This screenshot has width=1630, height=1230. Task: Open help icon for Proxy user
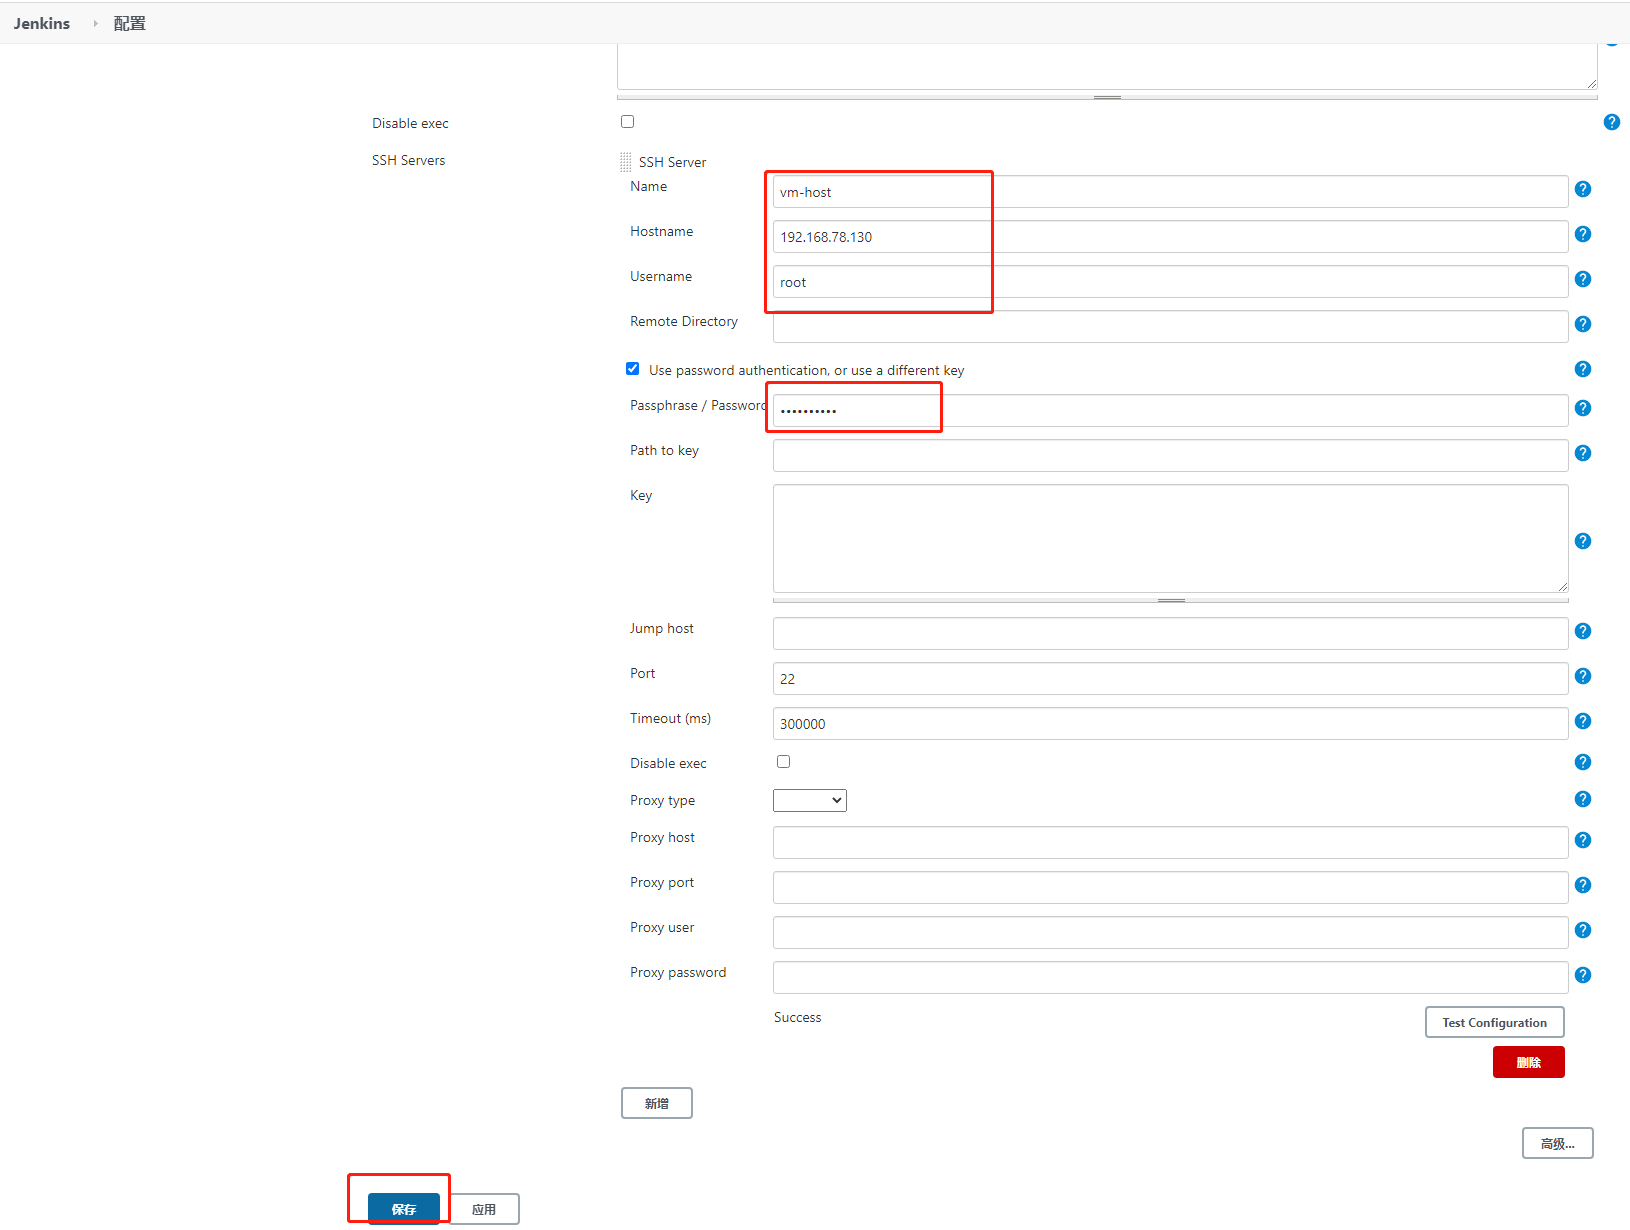1582,930
